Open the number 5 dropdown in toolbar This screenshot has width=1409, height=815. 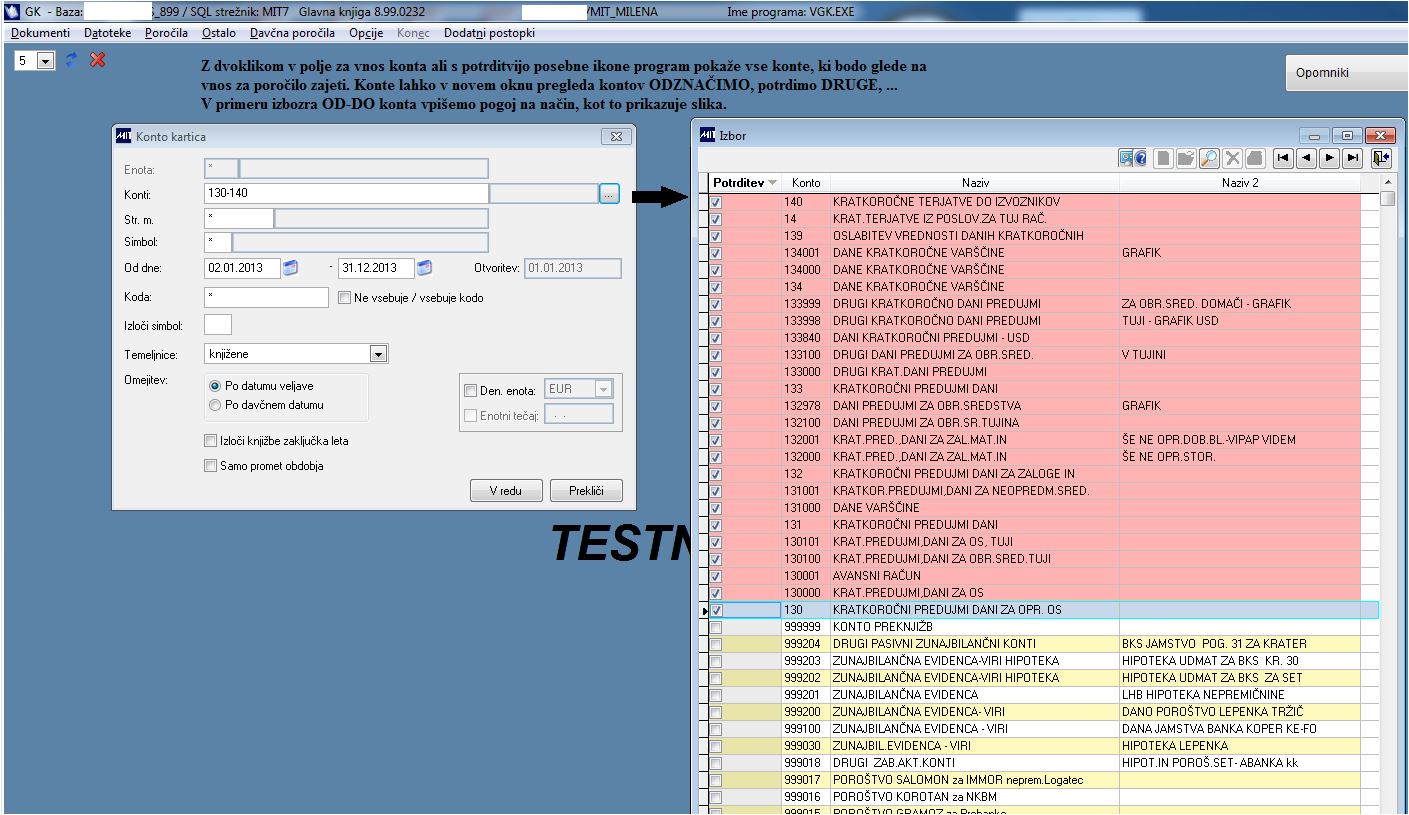(x=45, y=62)
